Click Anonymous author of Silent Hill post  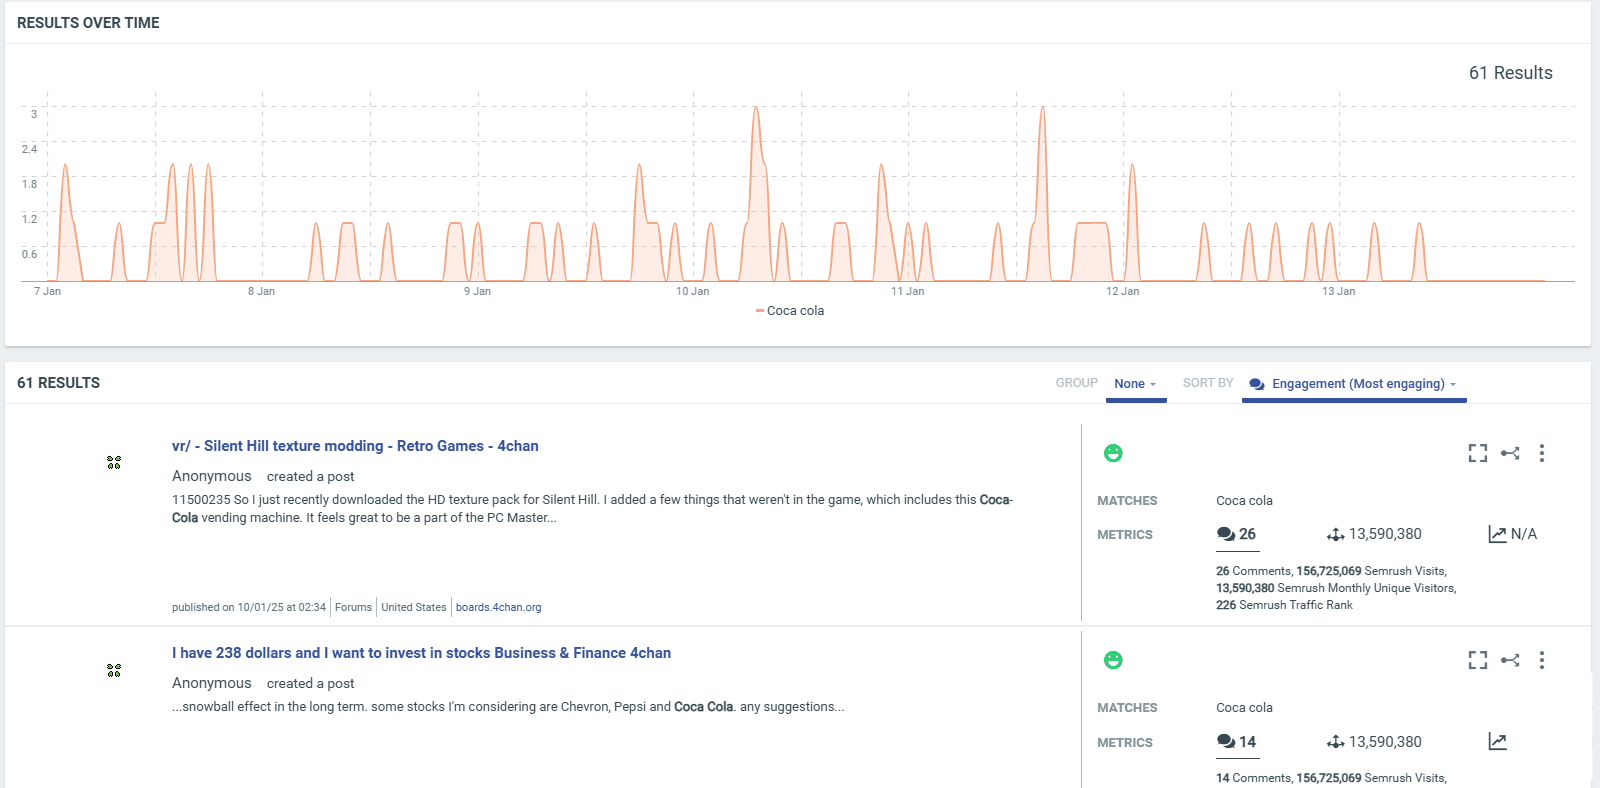212,476
